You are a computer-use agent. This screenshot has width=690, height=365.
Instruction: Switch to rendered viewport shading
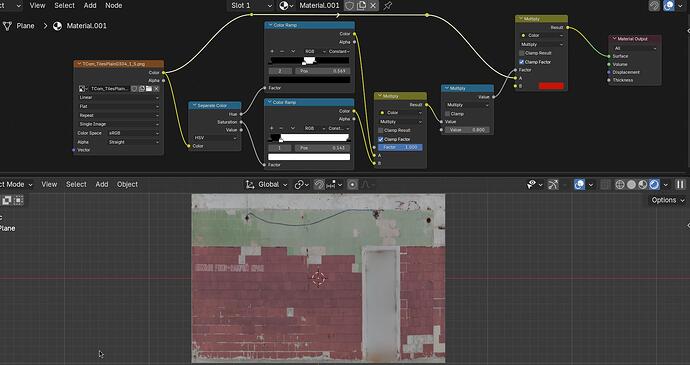(654, 184)
